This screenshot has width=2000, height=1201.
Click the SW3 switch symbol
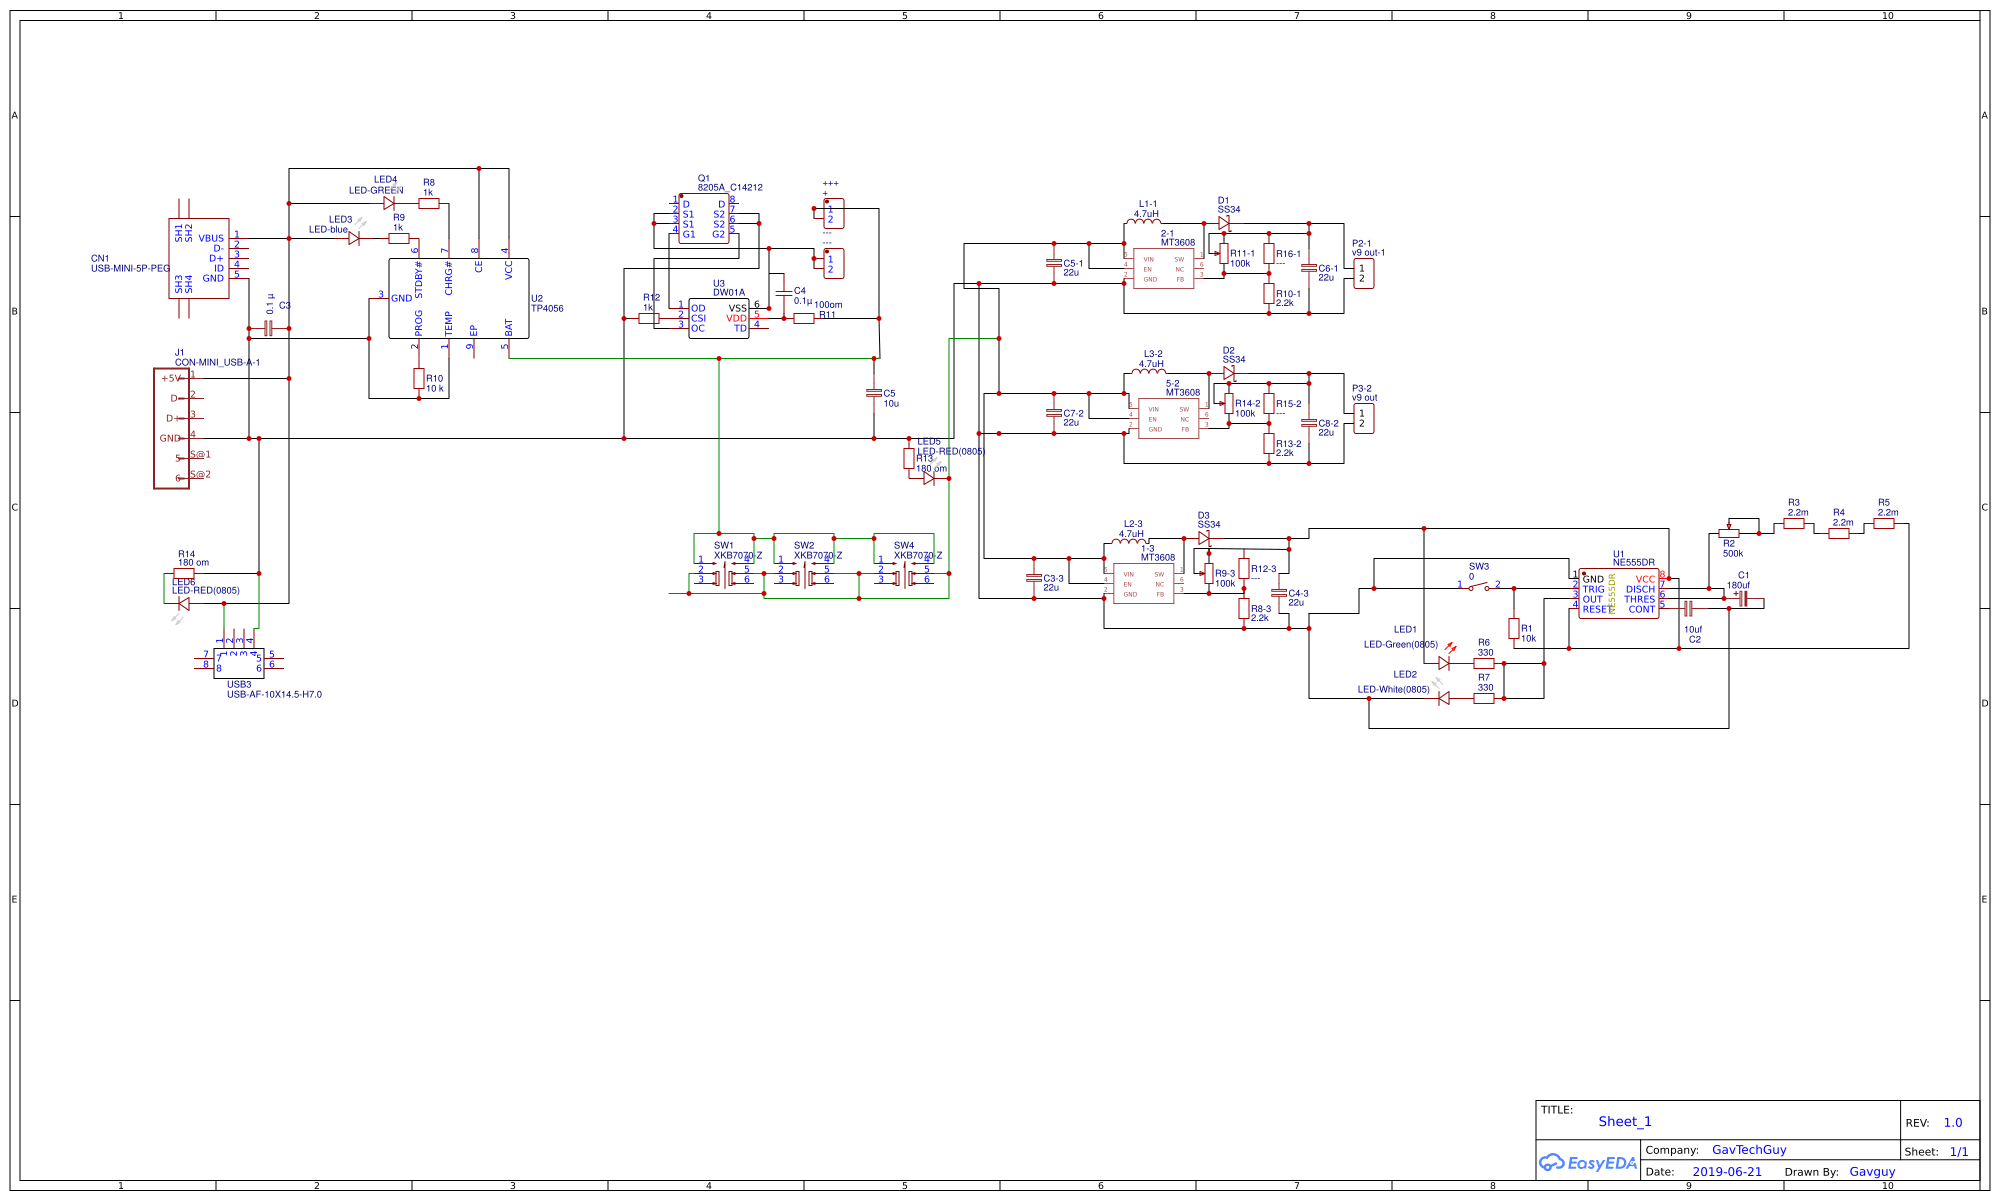(1478, 586)
